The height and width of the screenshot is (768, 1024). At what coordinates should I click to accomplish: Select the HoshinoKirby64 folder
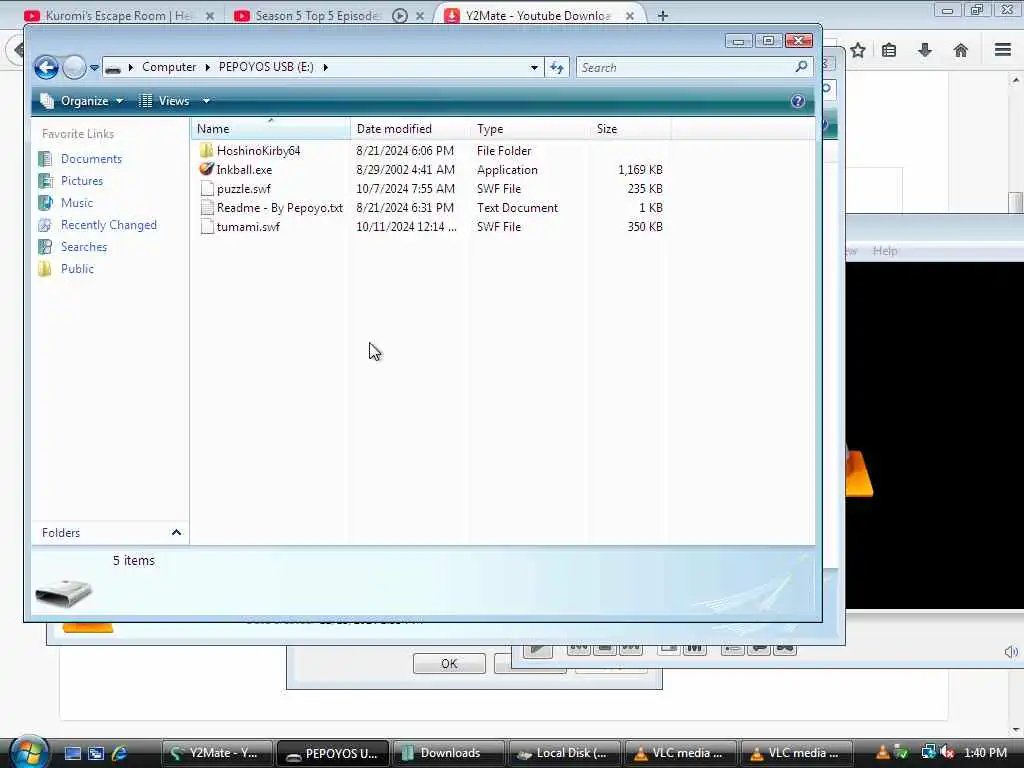[259, 151]
